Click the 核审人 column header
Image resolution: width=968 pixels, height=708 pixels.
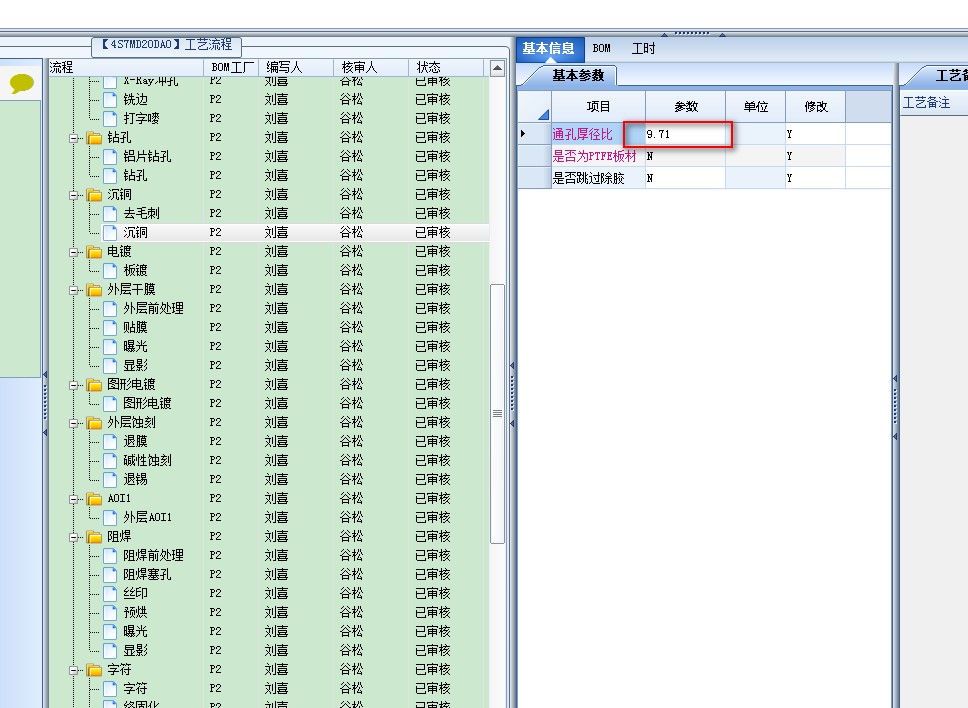point(371,67)
